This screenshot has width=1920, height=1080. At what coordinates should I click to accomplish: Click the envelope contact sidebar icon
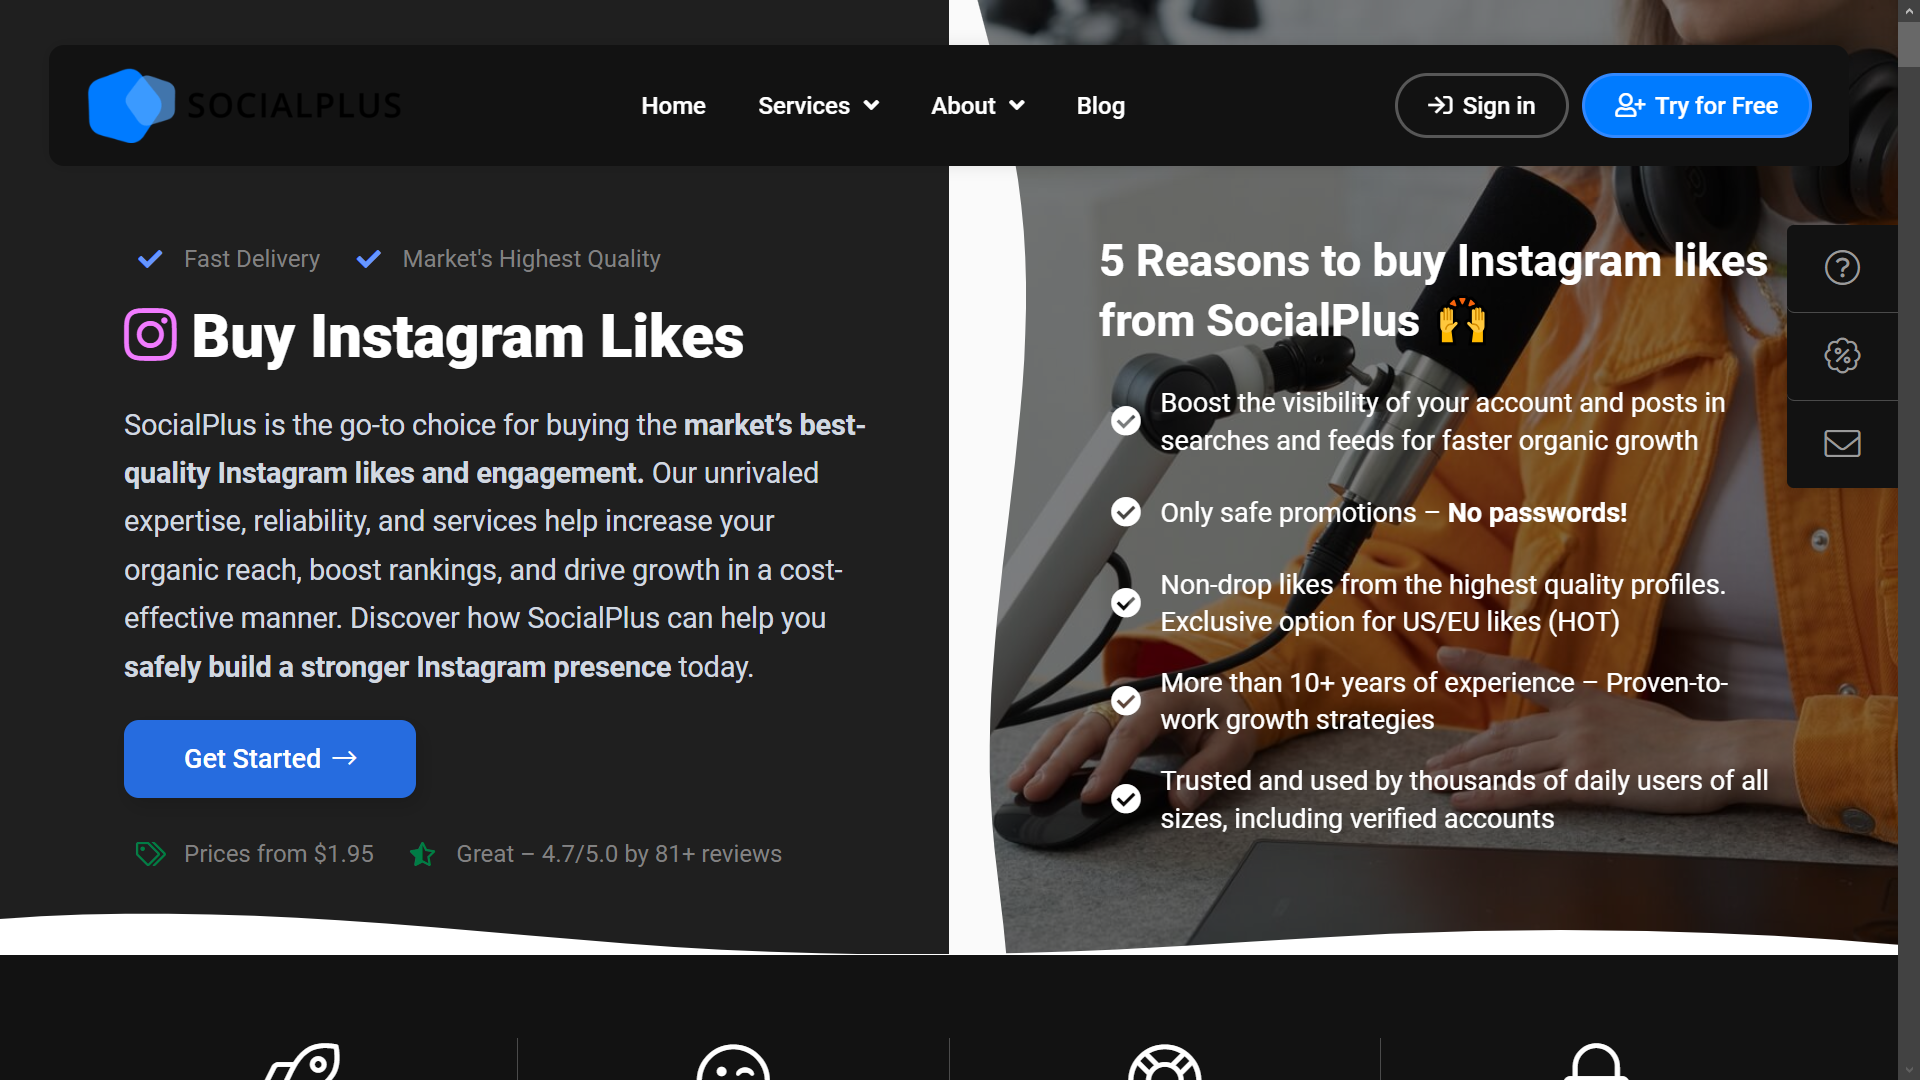pyautogui.click(x=1842, y=443)
